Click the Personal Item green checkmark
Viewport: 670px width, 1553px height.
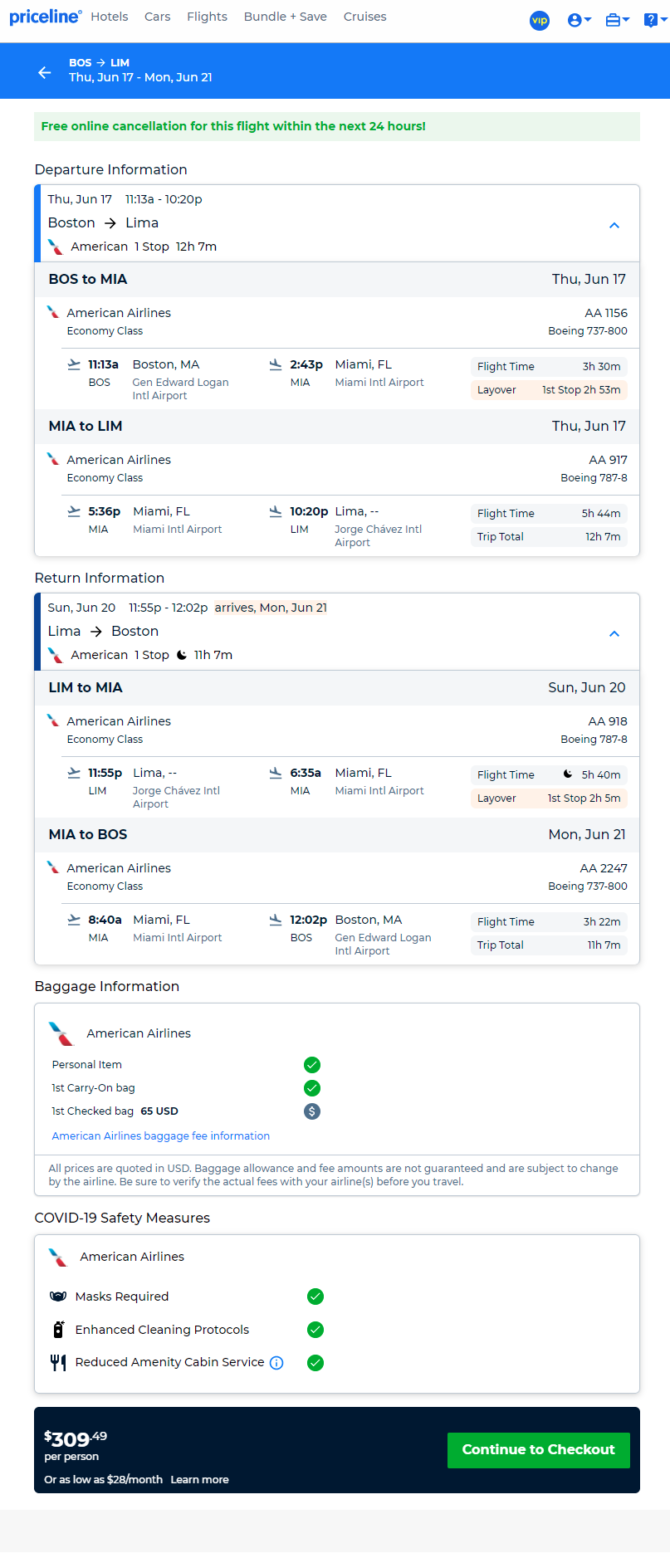312,1065
